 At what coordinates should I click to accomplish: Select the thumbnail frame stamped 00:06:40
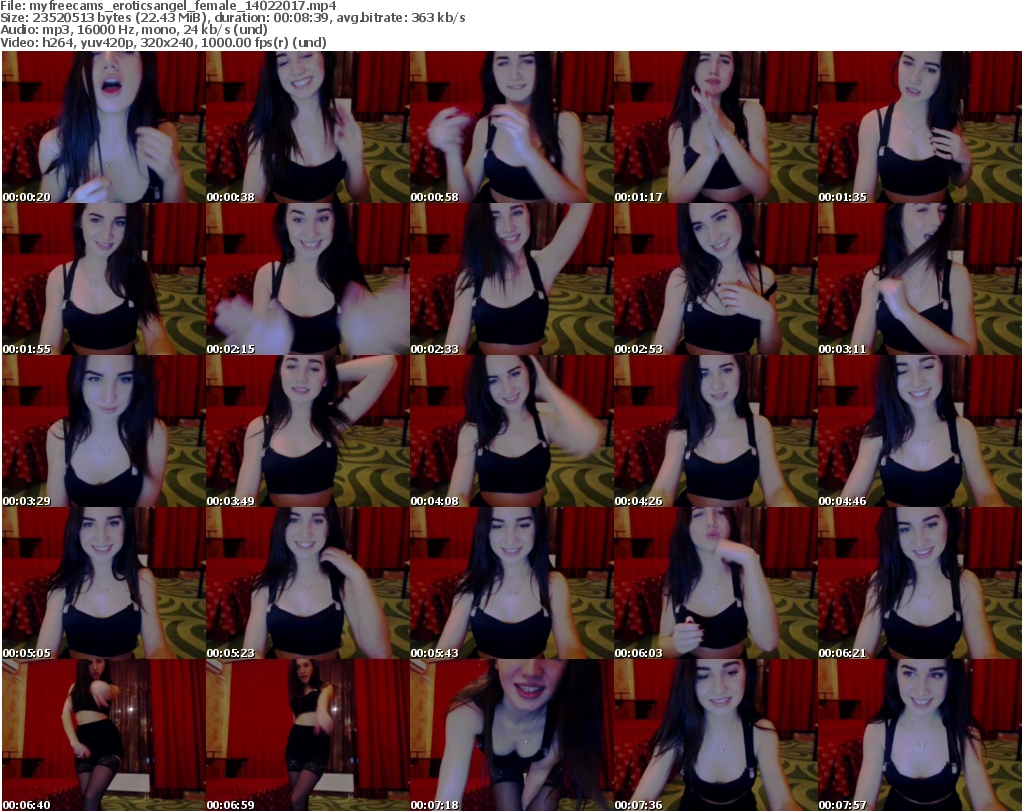point(104,735)
